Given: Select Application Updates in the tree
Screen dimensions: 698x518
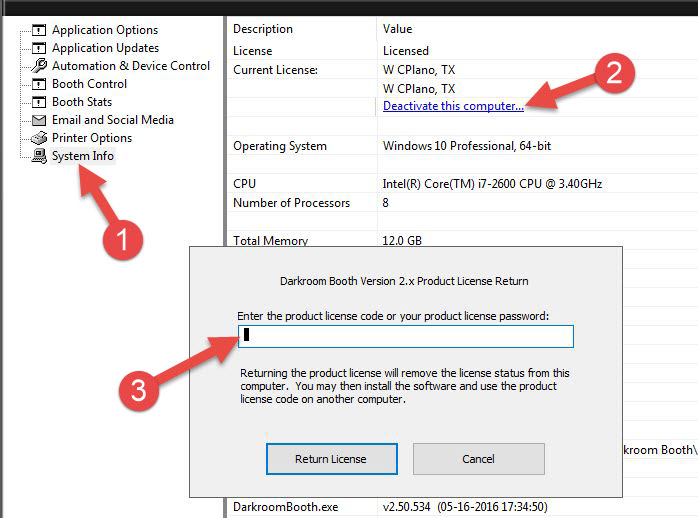Looking at the screenshot, I should coord(106,48).
